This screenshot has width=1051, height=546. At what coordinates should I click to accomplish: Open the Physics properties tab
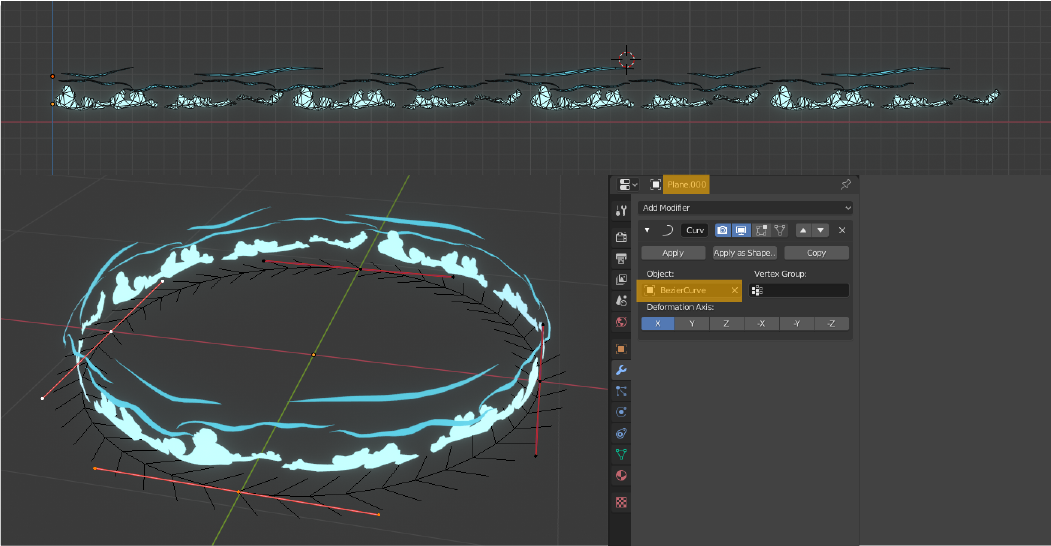click(621, 412)
